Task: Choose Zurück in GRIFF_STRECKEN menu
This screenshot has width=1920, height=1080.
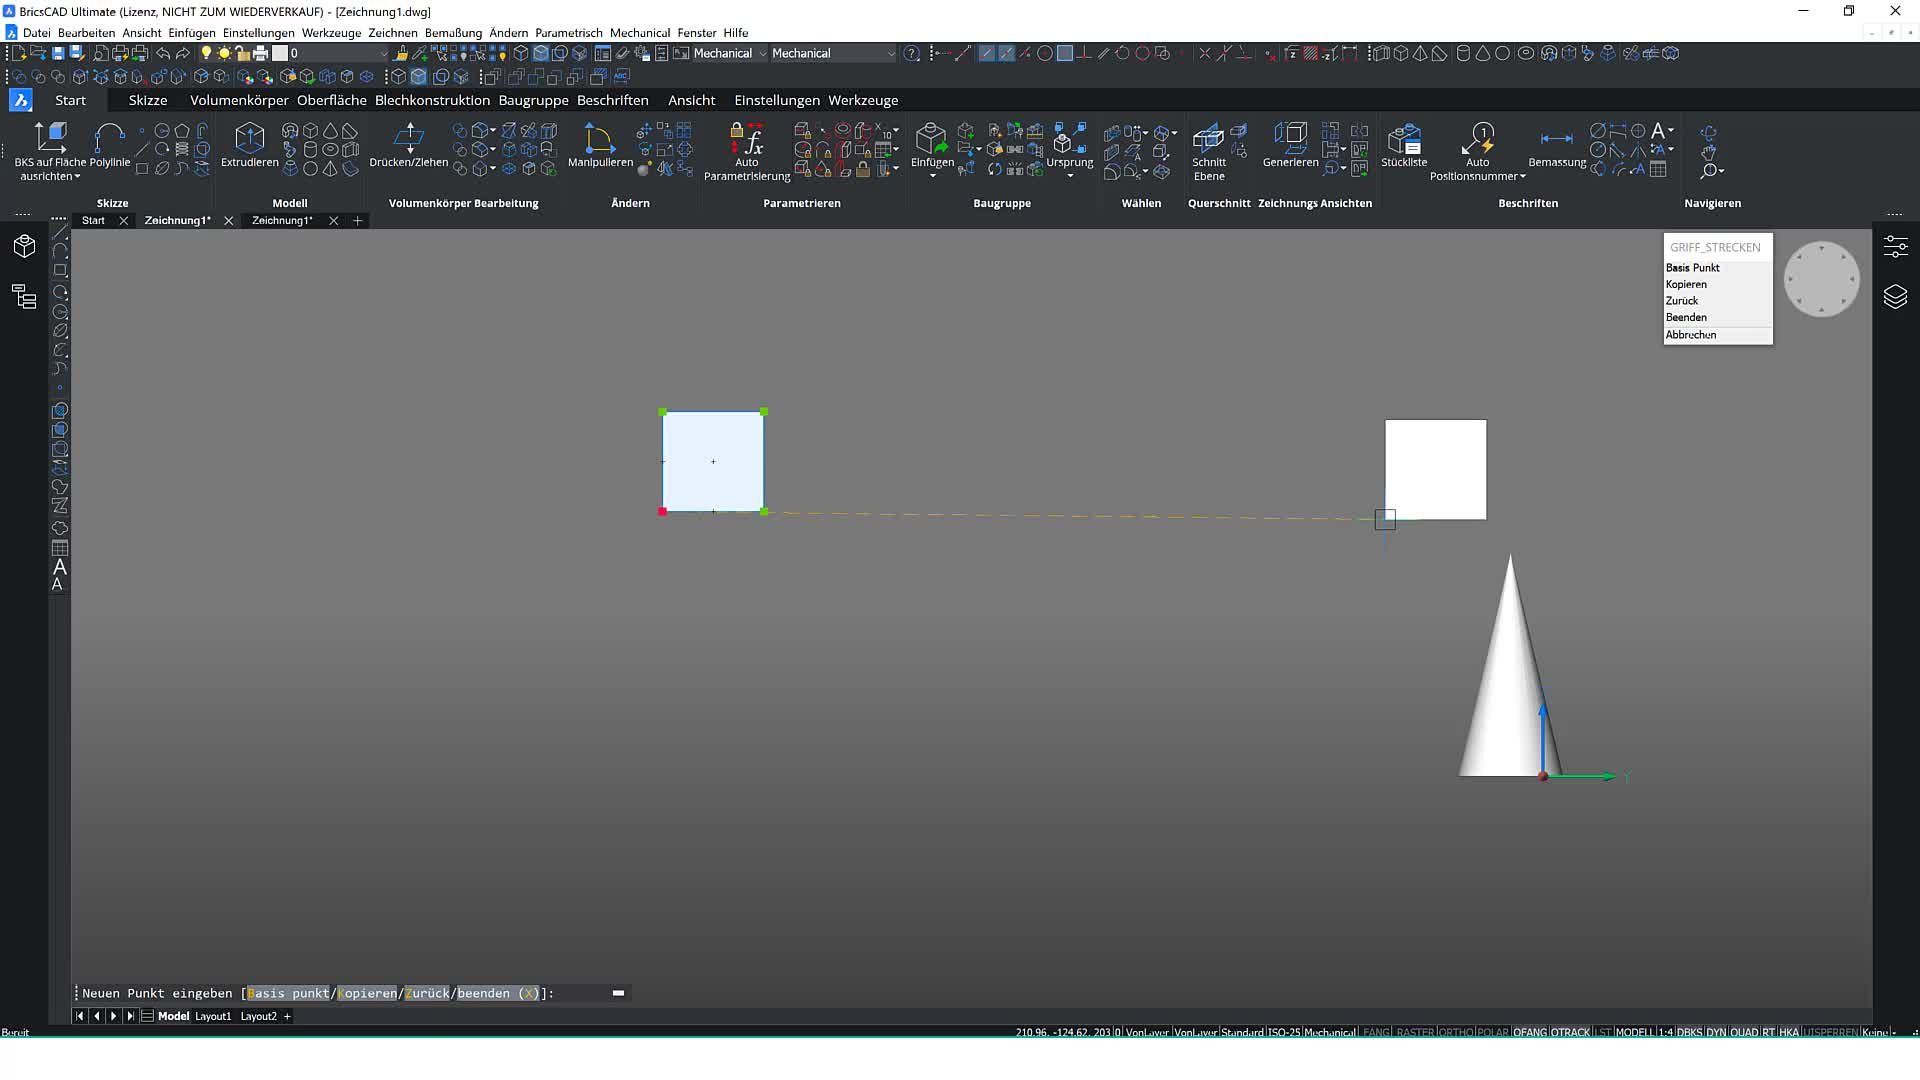Action: [x=1717, y=301]
